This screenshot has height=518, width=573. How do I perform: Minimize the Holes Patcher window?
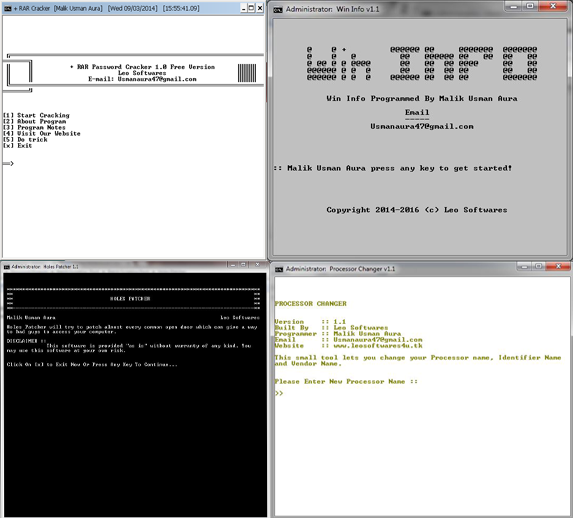click(232, 265)
